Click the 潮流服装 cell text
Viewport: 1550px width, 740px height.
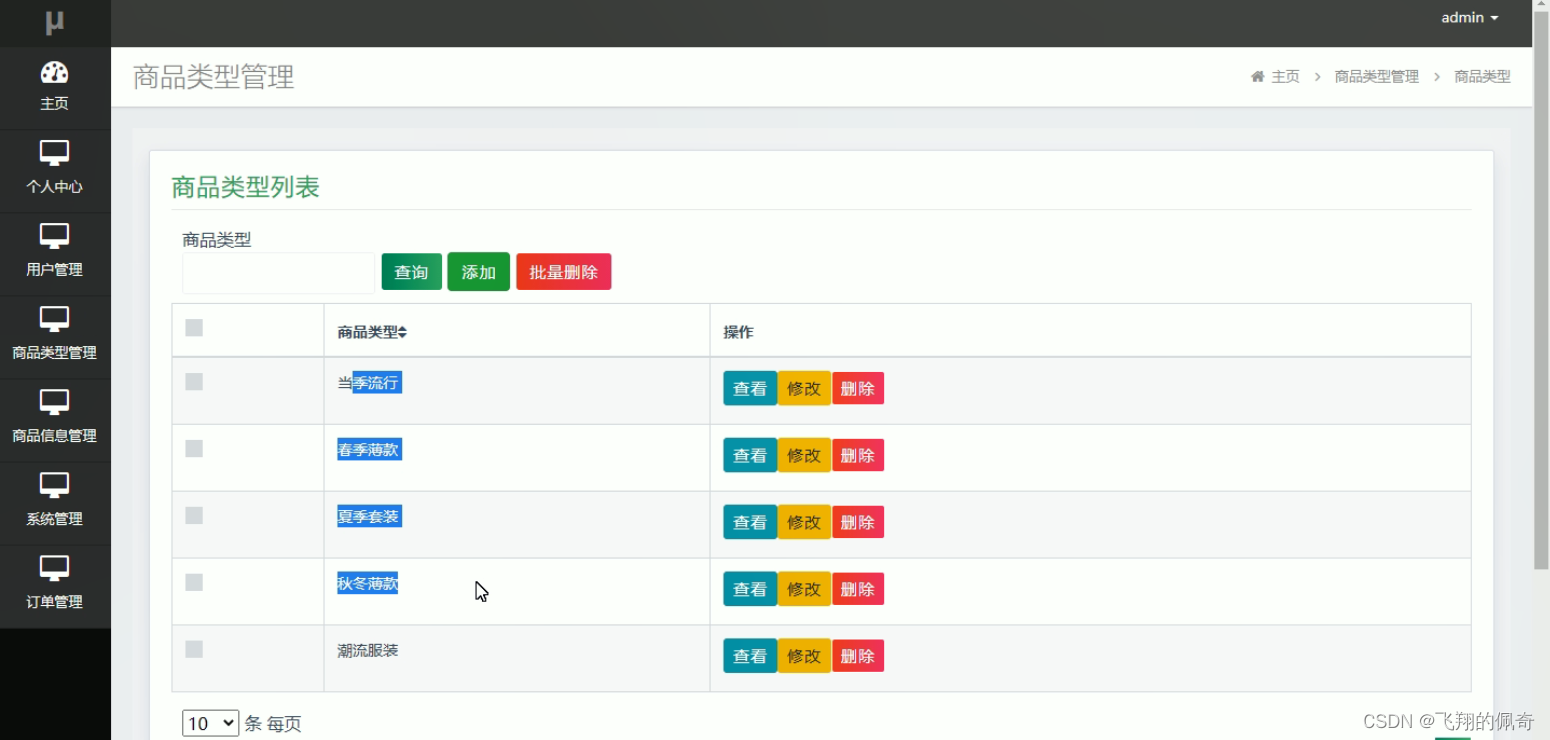(x=368, y=651)
